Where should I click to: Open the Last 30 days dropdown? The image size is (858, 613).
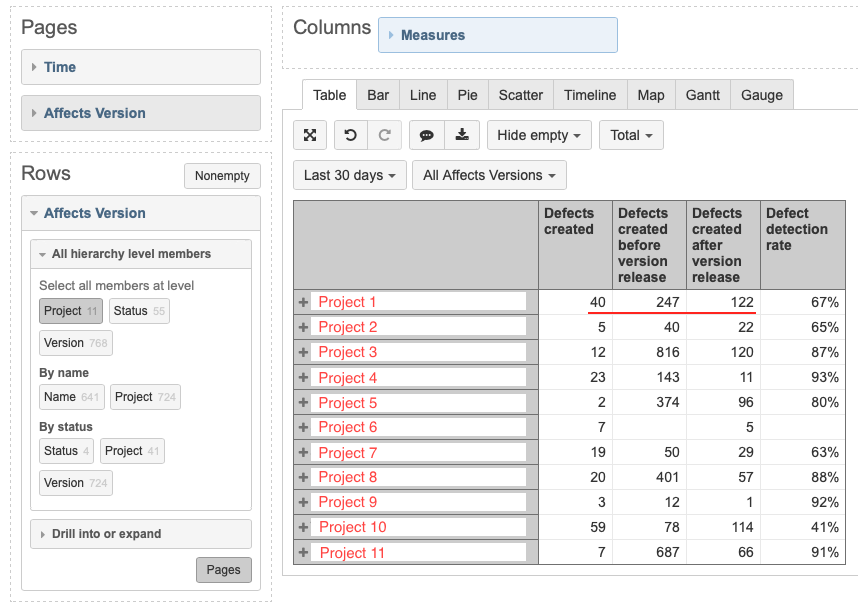[x=350, y=175]
